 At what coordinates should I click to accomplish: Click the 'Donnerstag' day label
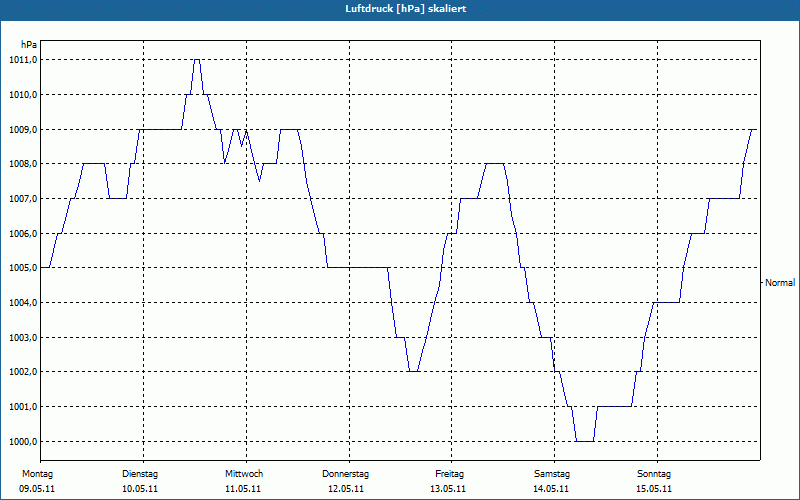(x=345, y=474)
